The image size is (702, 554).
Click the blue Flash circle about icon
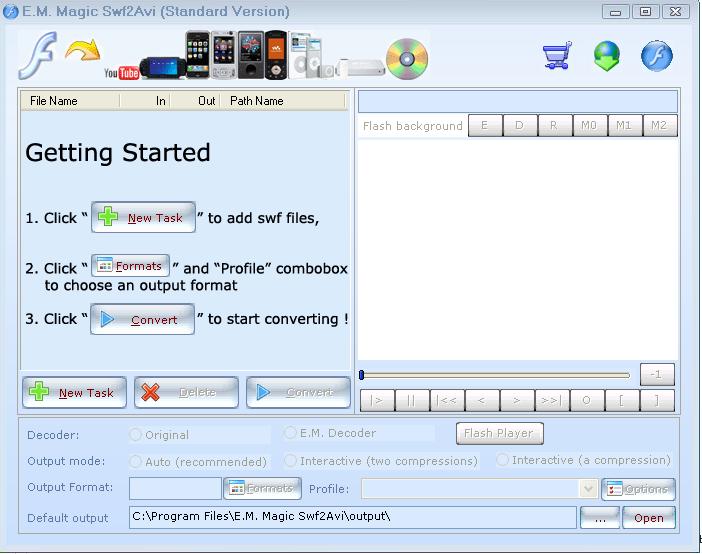point(657,56)
